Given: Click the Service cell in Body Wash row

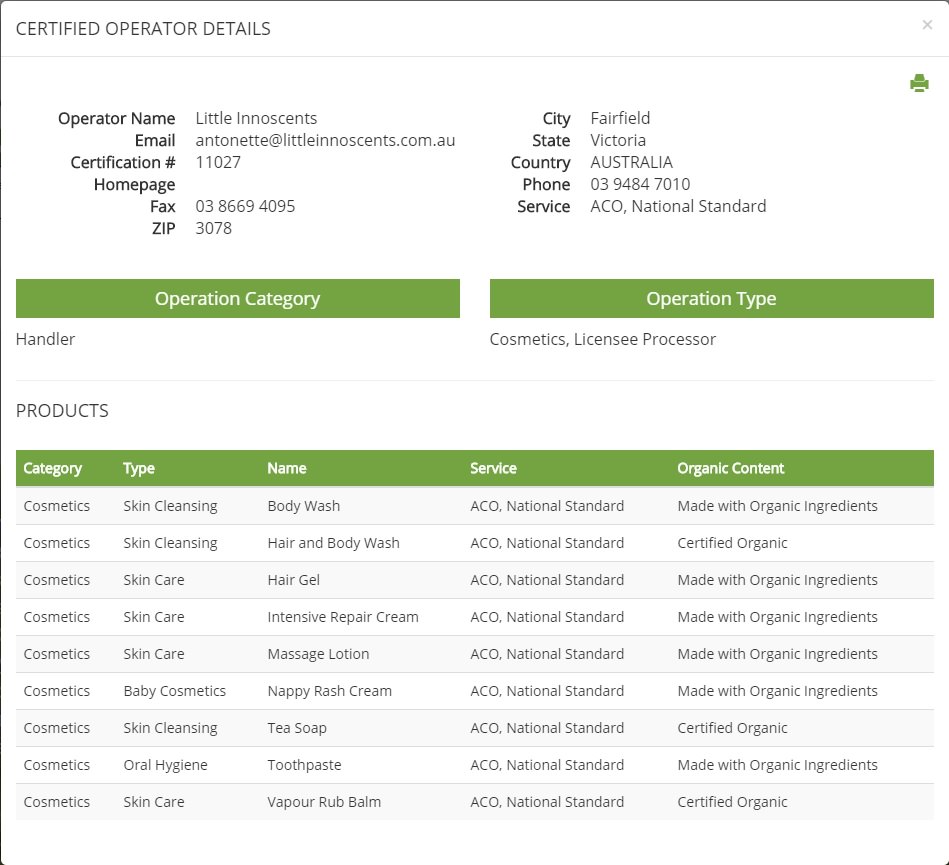Looking at the screenshot, I should coord(547,506).
